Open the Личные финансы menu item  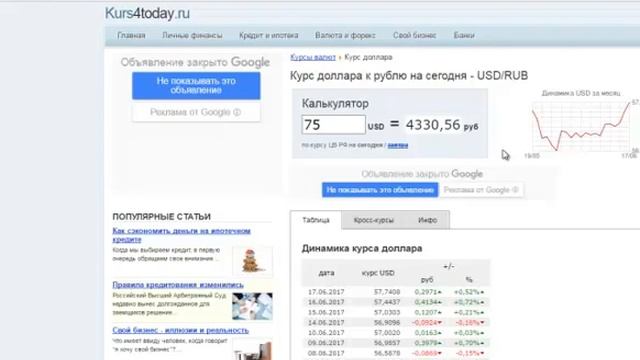coord(192,36)
